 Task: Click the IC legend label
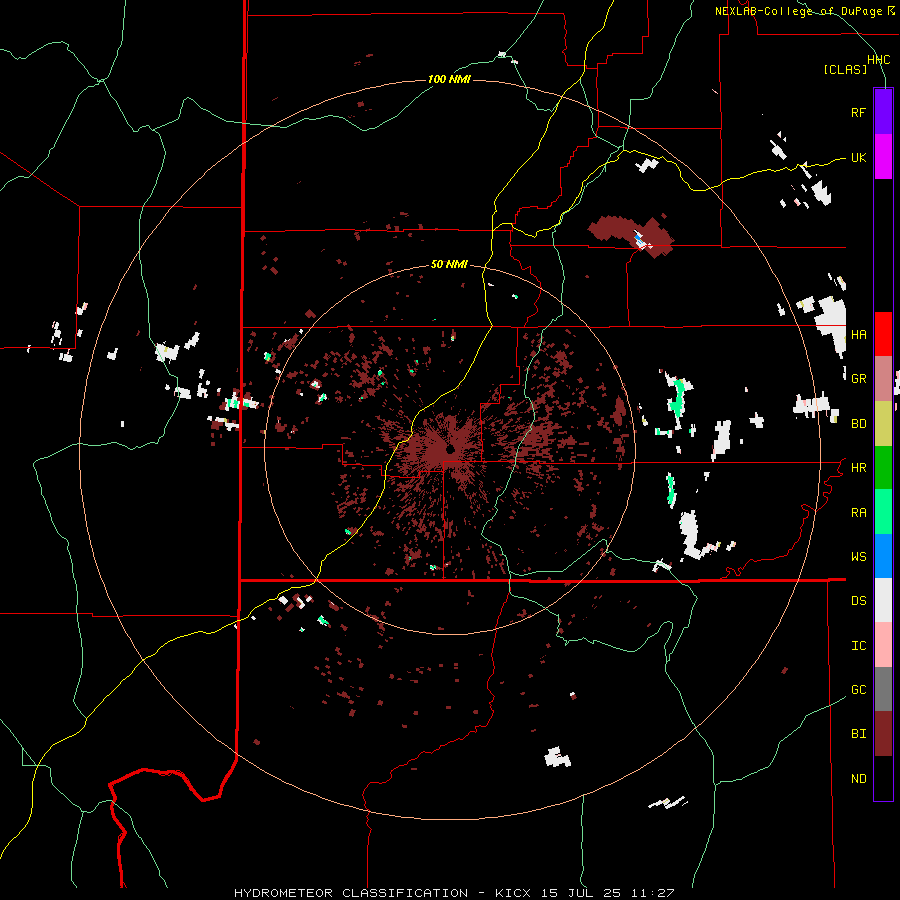(858, 646)
